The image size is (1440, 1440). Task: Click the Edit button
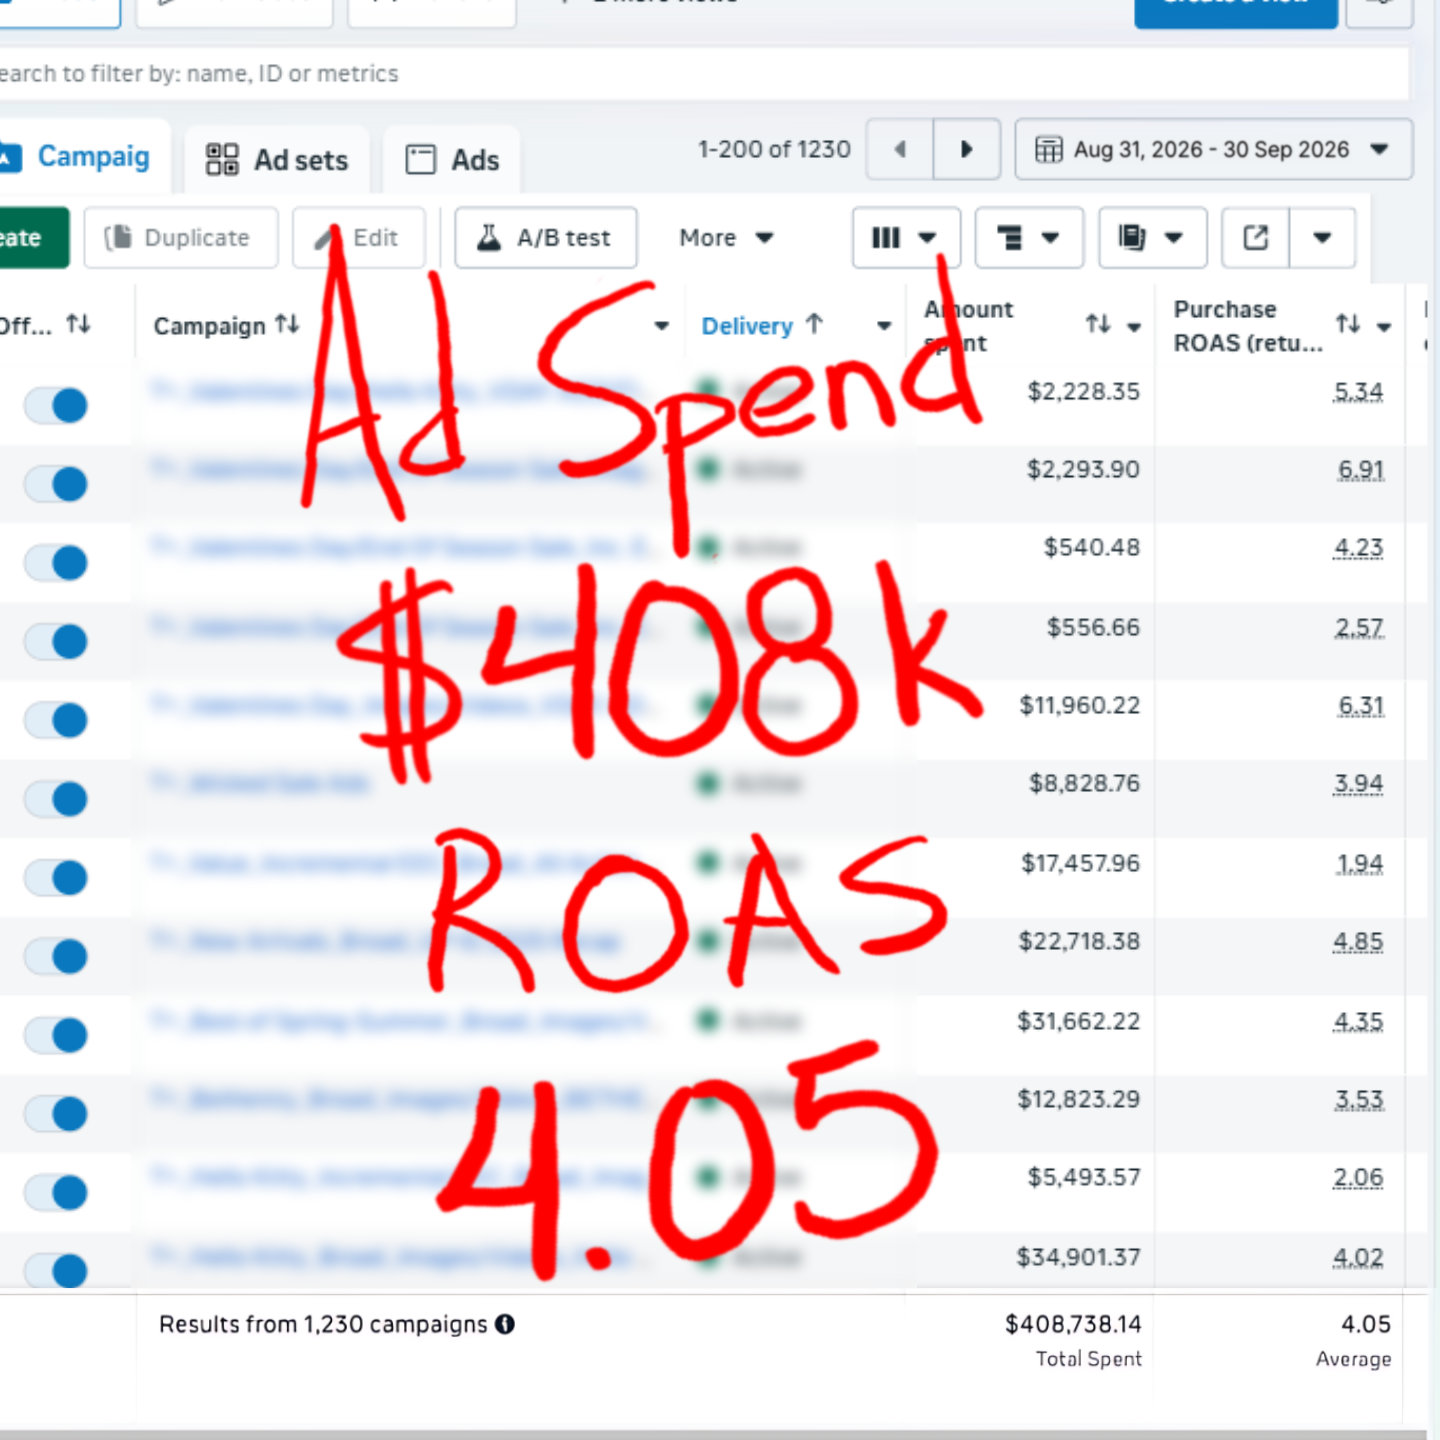pos(359,238)
